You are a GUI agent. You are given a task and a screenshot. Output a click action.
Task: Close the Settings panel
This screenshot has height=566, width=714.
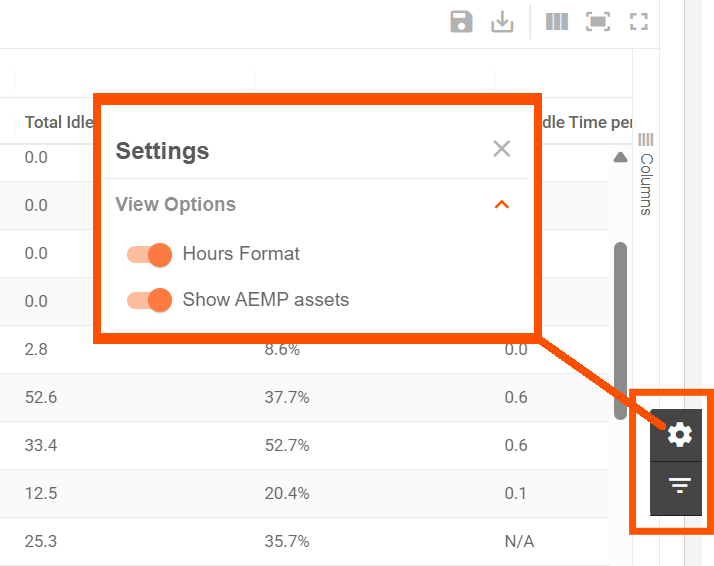pos(501,148)
